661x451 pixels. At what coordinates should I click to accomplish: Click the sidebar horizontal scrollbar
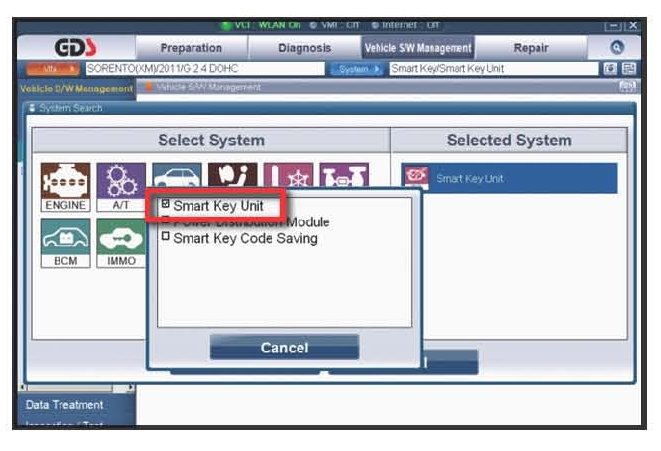click(75, 387)
